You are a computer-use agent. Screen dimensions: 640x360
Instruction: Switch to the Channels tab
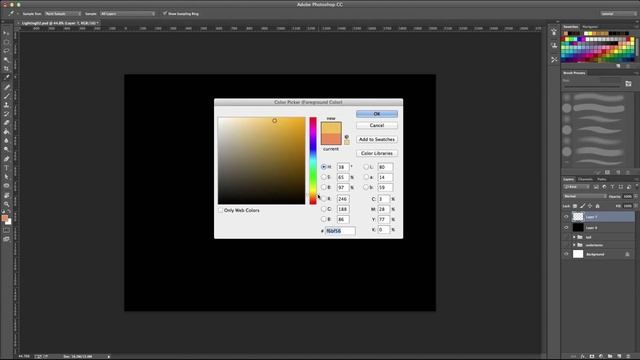click(585, 179)
